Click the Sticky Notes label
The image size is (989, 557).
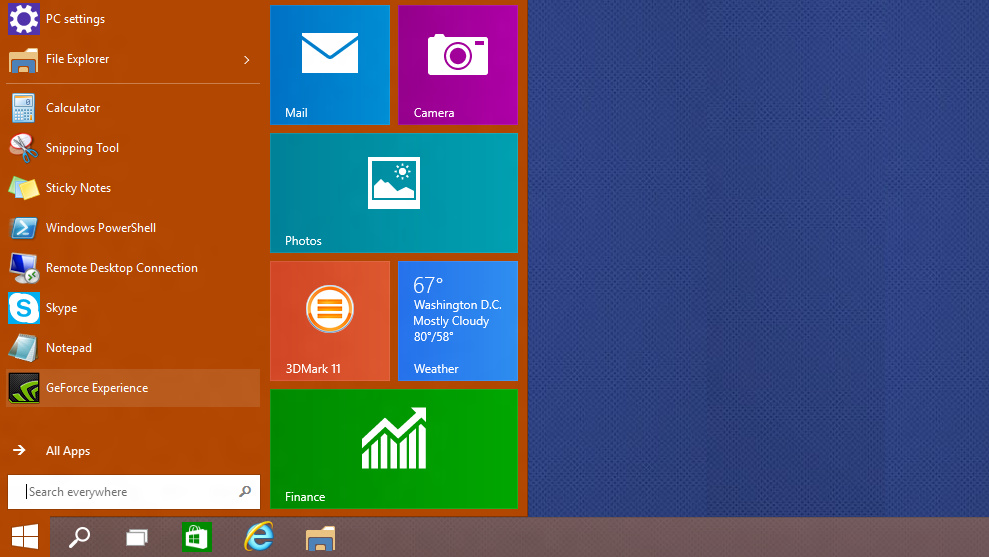(78, 188)
